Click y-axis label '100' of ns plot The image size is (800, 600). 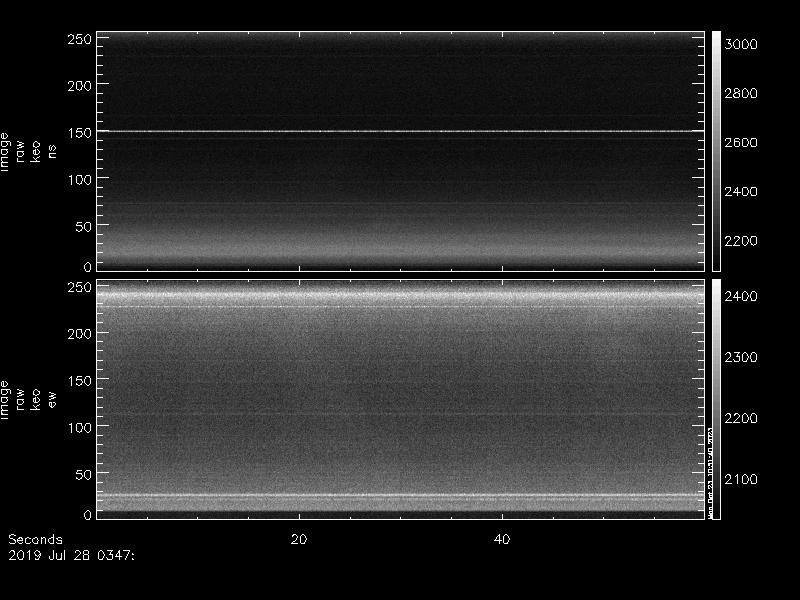[x=80, y=180]
